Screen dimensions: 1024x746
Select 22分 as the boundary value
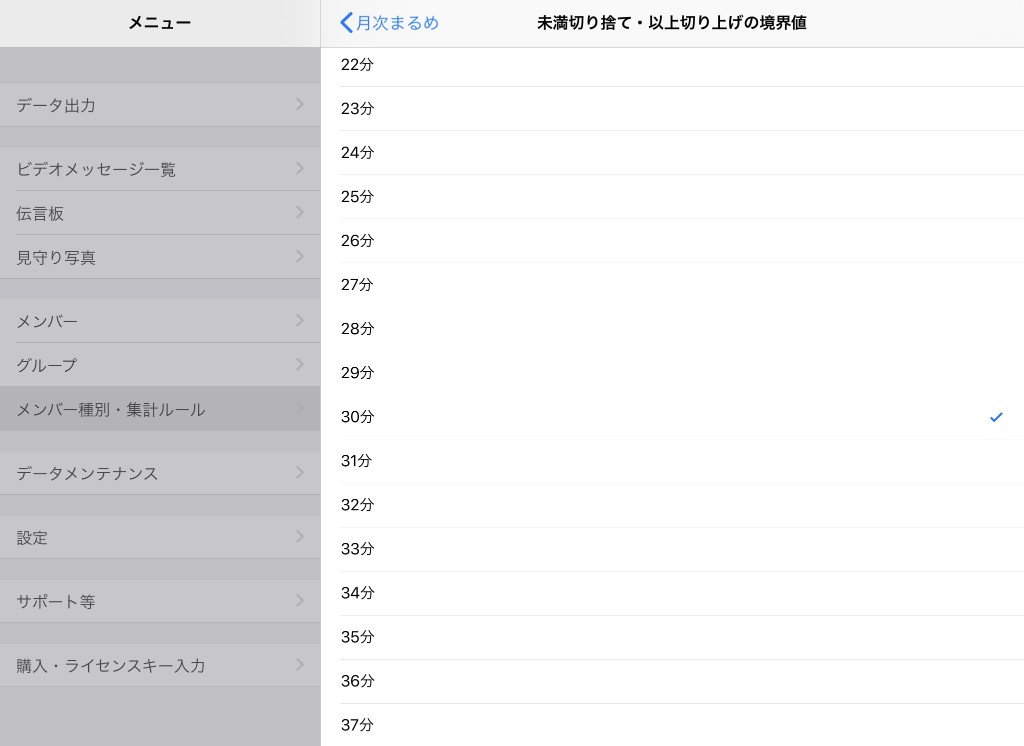tap(358, 65)
